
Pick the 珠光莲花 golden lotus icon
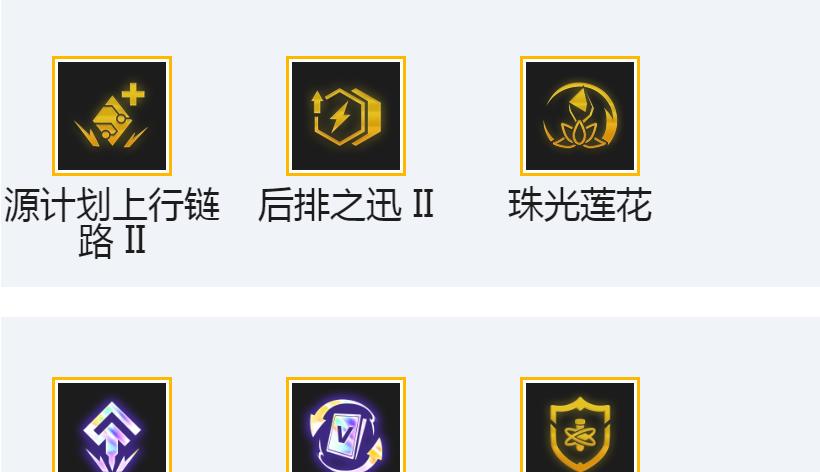coord(579,116)
